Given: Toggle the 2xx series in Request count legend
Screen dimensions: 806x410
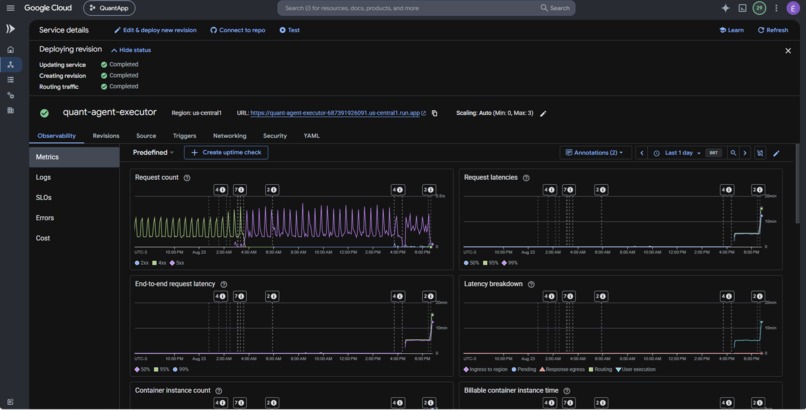Looking at the screenshot, I should 141,263.
